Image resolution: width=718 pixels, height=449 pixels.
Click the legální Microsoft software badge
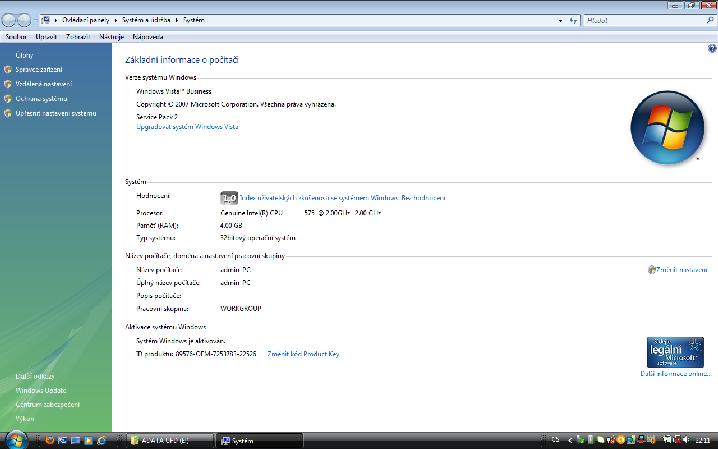[x=675, y=352]
